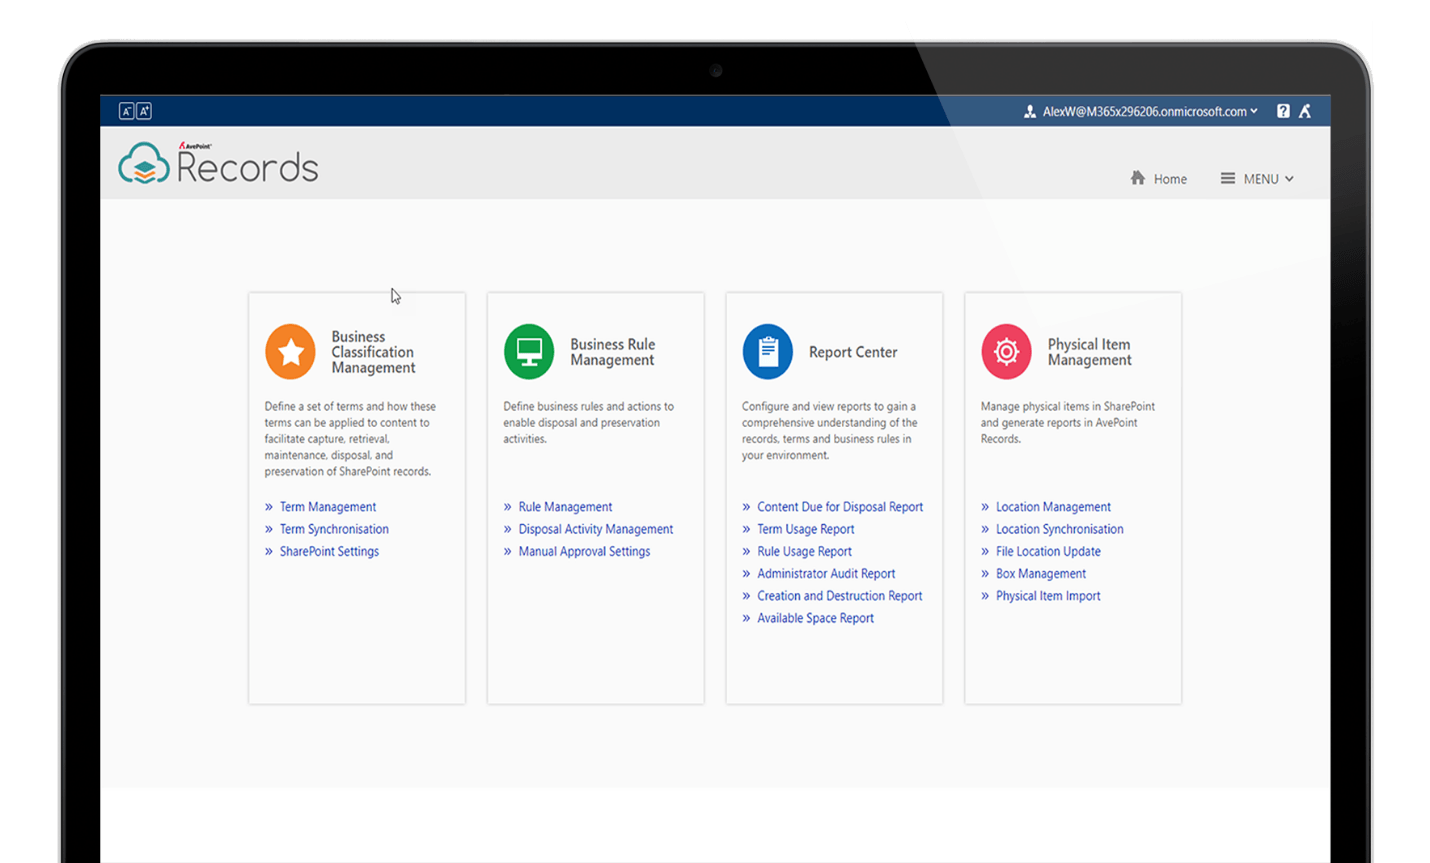
Task: Open the AlexW account dropdown
Action: (1150, 111)
